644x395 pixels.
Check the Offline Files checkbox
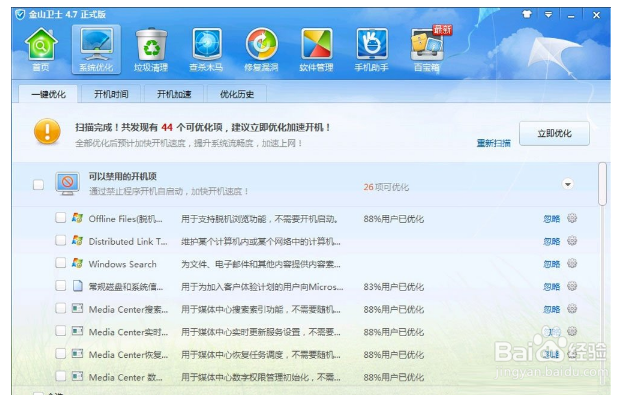[60, 218]
